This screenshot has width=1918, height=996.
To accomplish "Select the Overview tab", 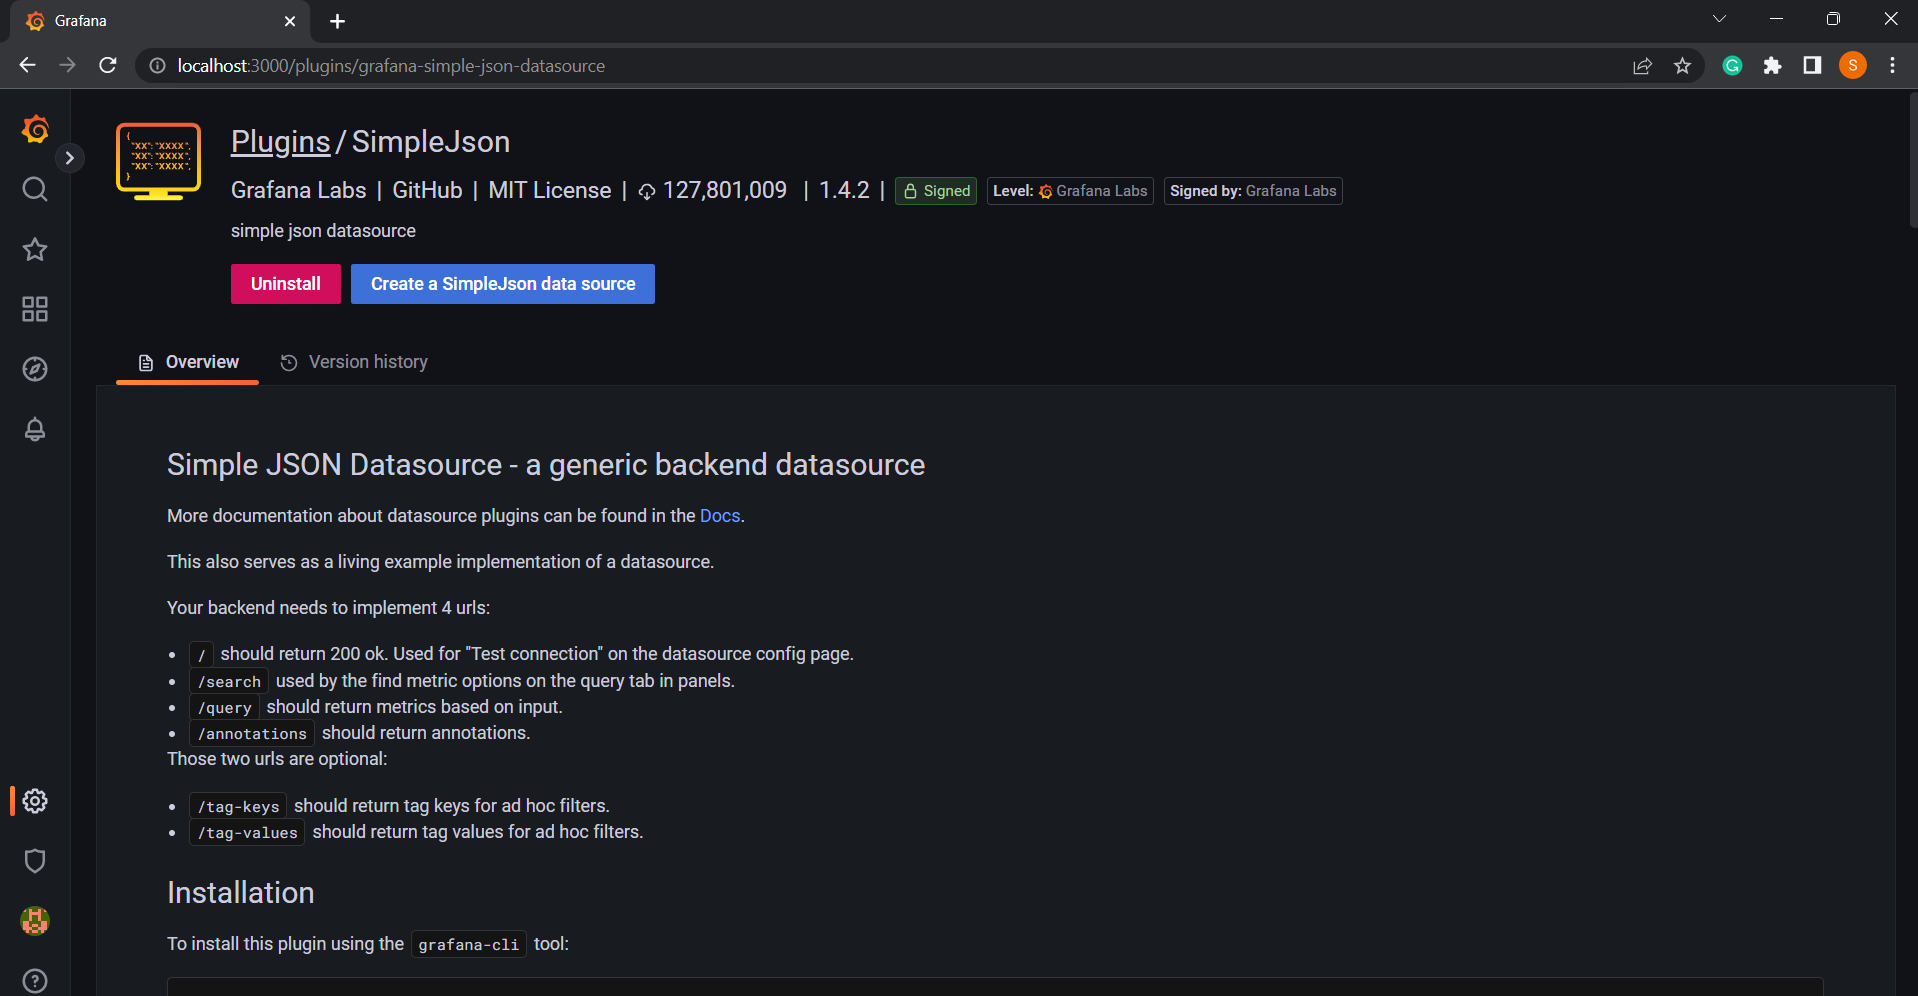I will 188,362.
